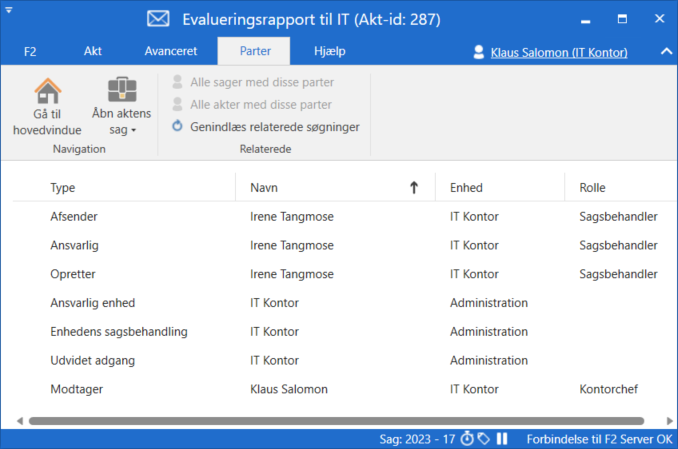Image resolution: width=678 pixels, height=449 pixels.
Task: Click the envelope icon in title bar
Action: (158, 19)
